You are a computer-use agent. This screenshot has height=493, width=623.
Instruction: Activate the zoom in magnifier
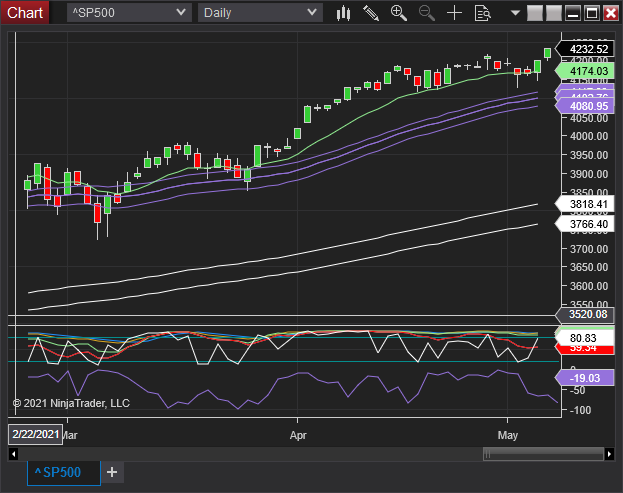coord(399,13)
